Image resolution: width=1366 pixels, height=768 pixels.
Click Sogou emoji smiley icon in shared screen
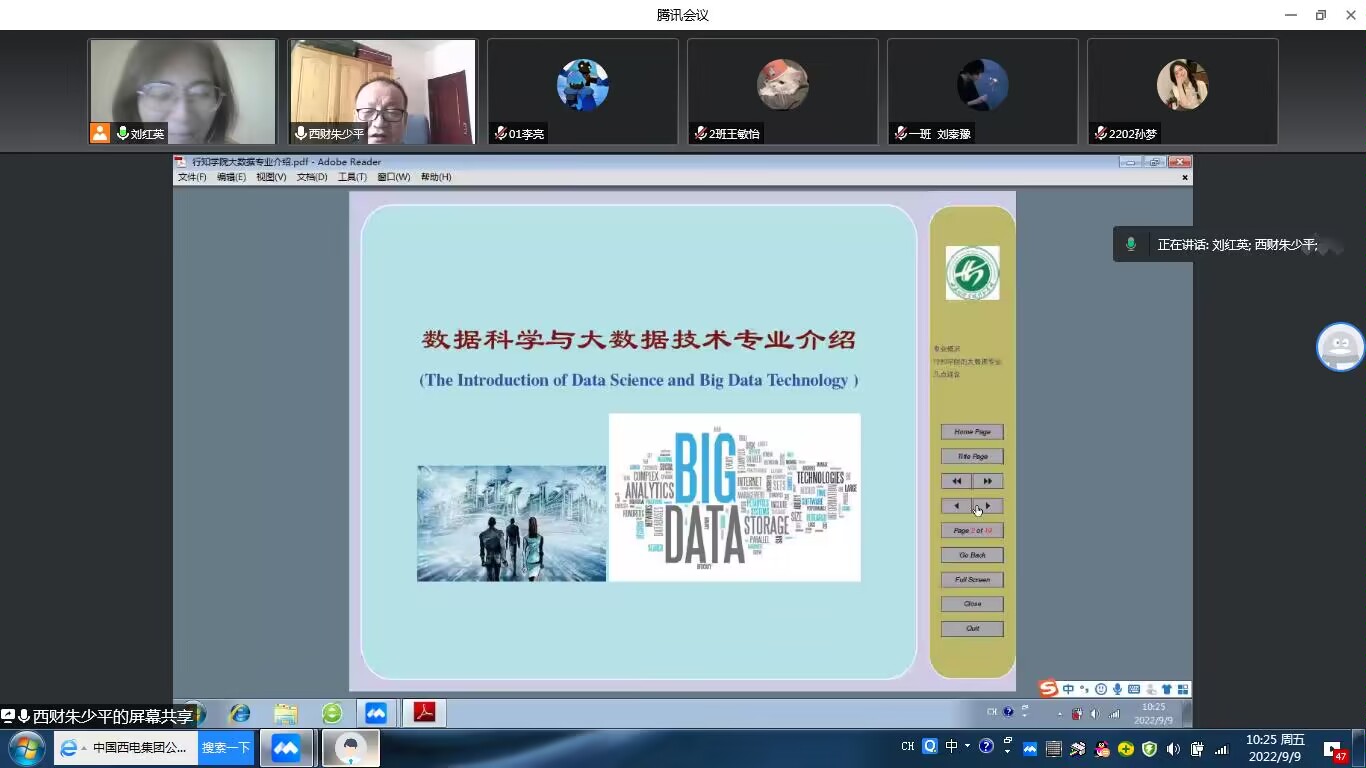tap(1101, 689)
